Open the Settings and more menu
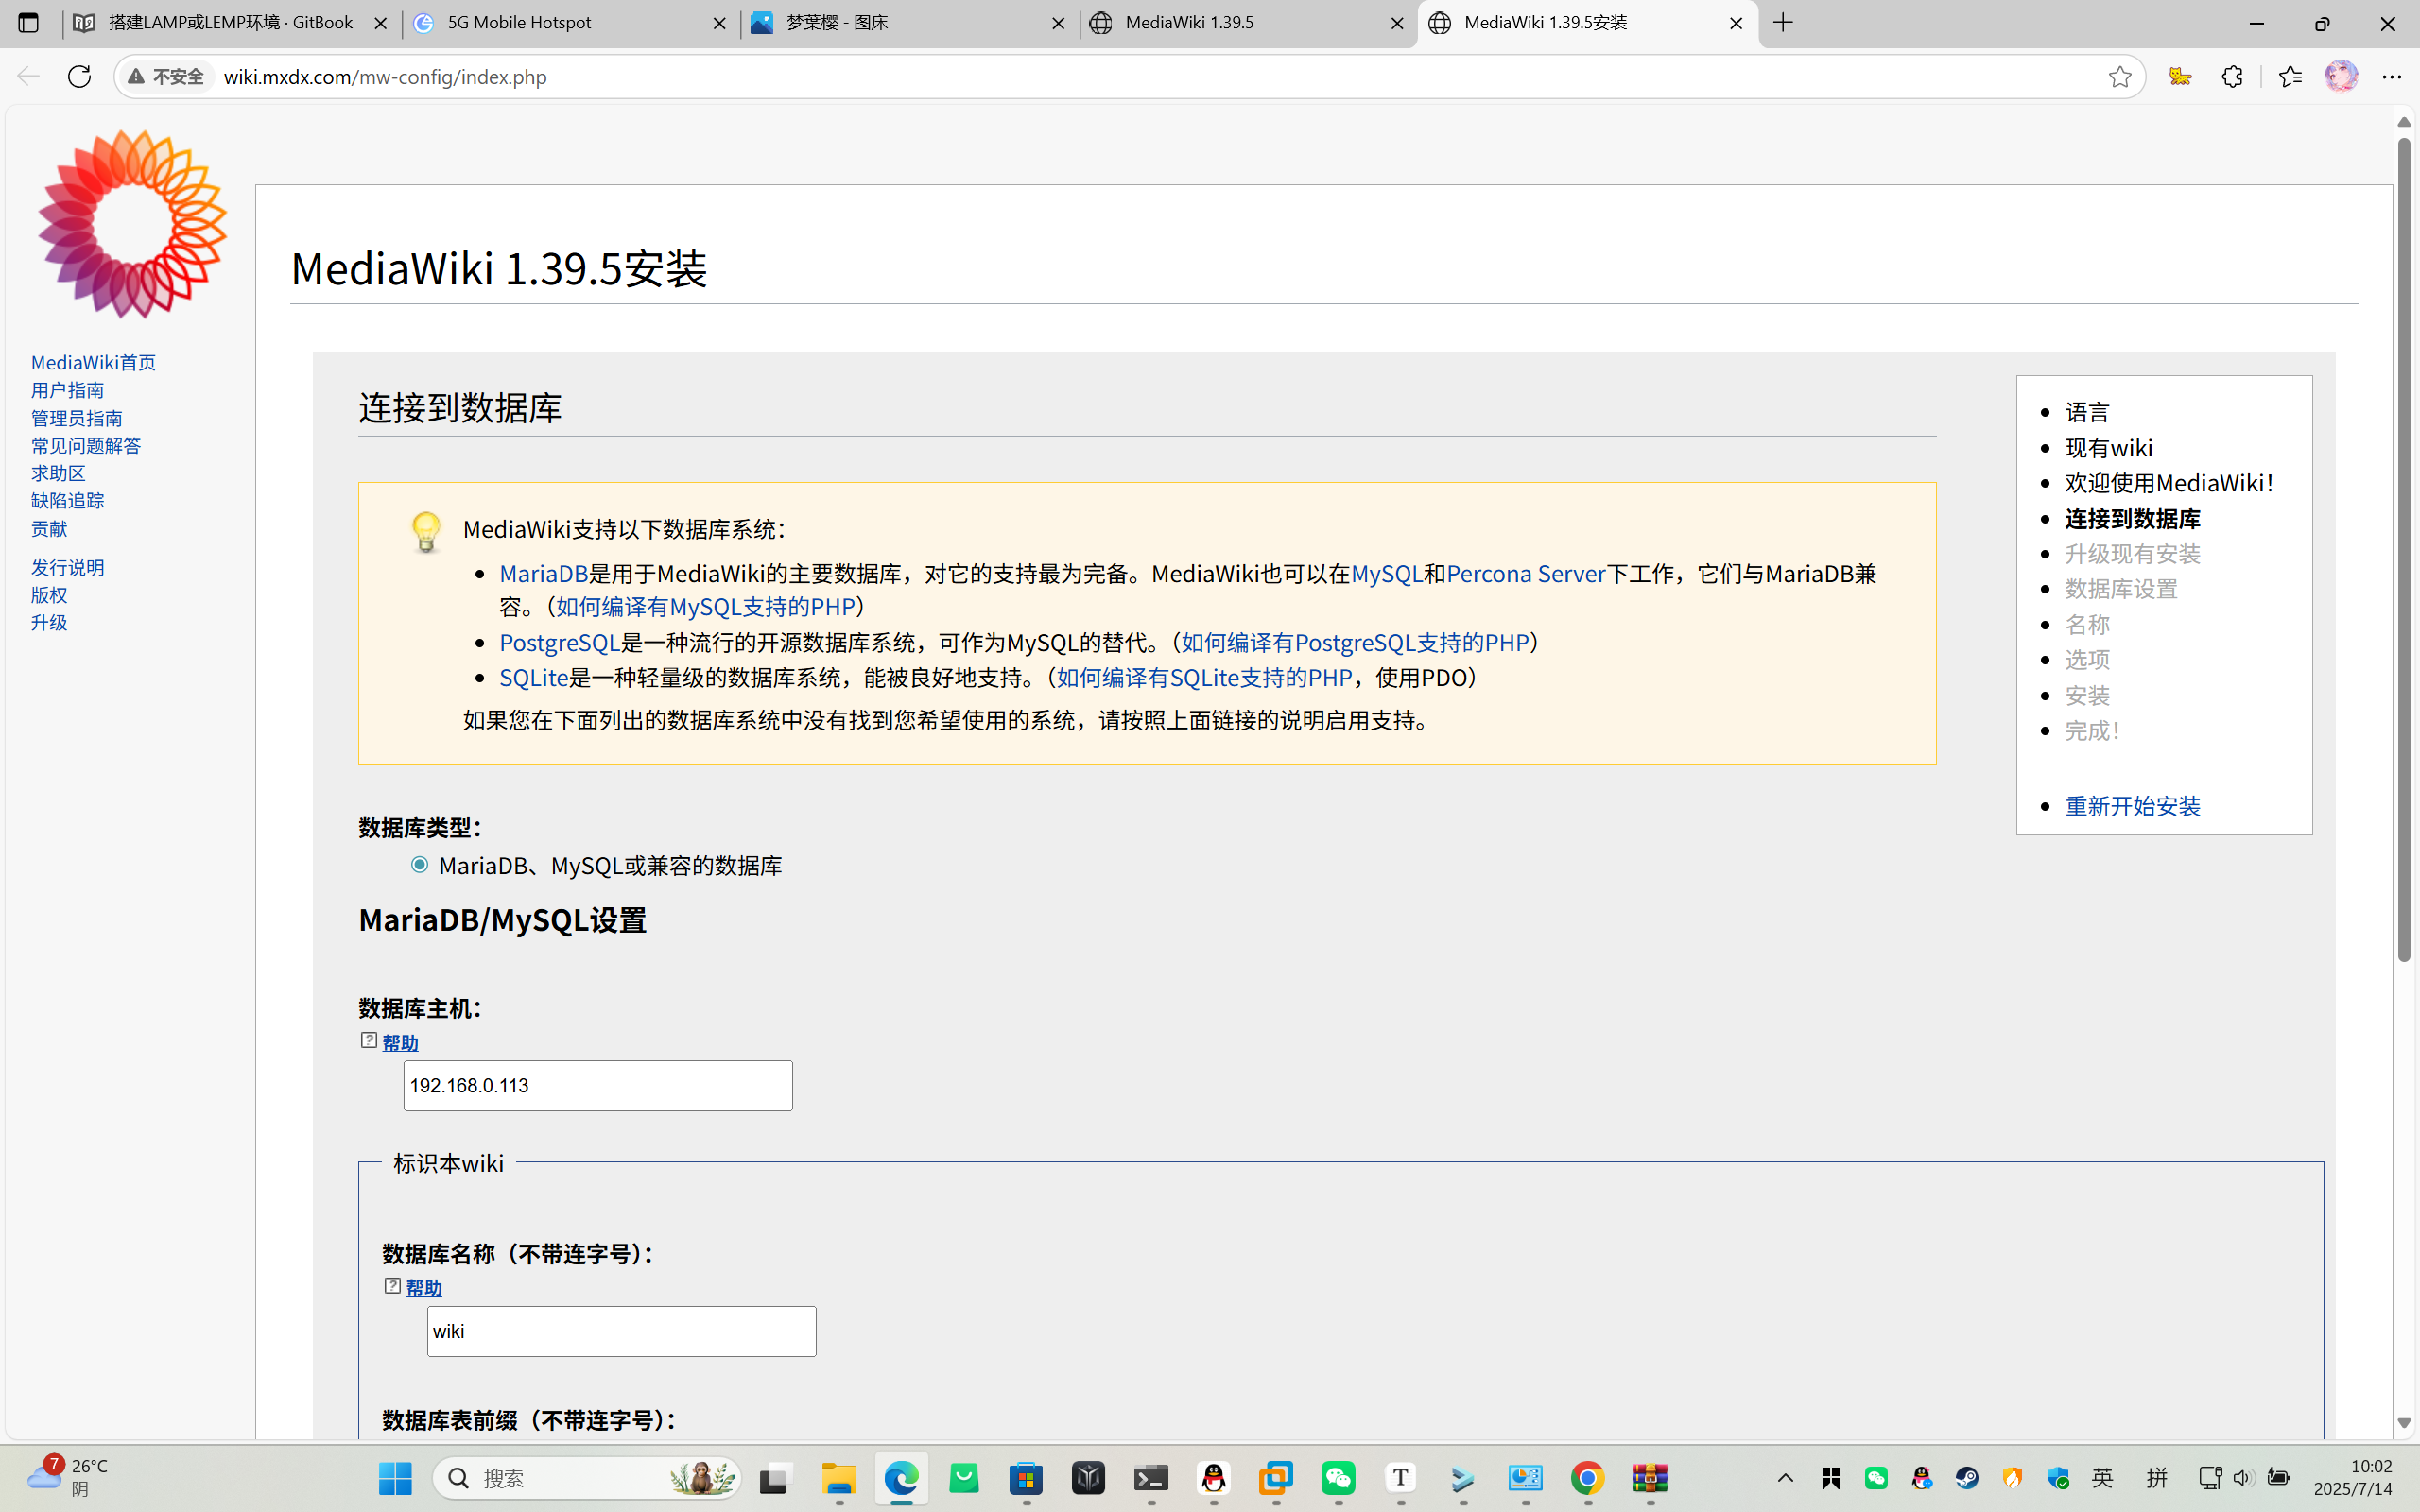 [x=2392, y=76]
